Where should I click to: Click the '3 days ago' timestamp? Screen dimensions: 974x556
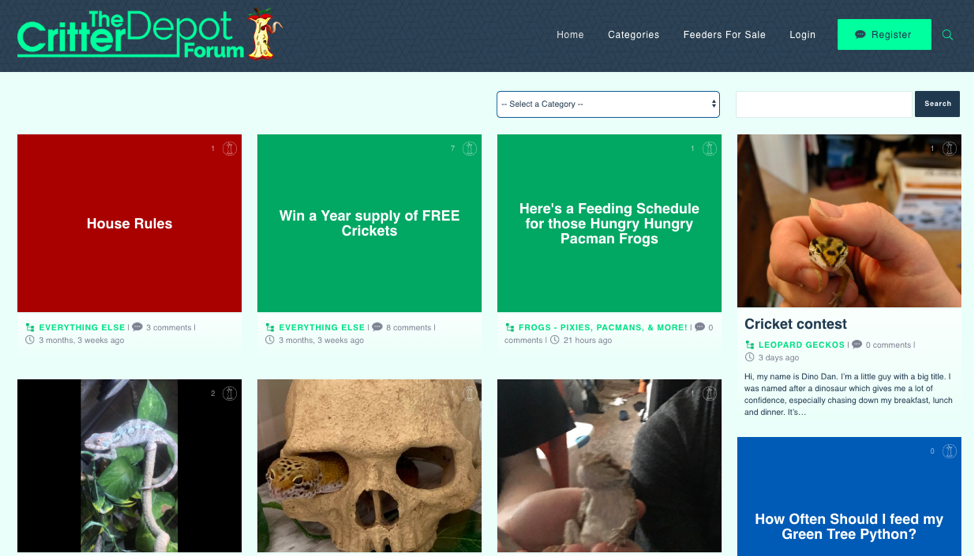pyautogui.click(x=778, y=358)
